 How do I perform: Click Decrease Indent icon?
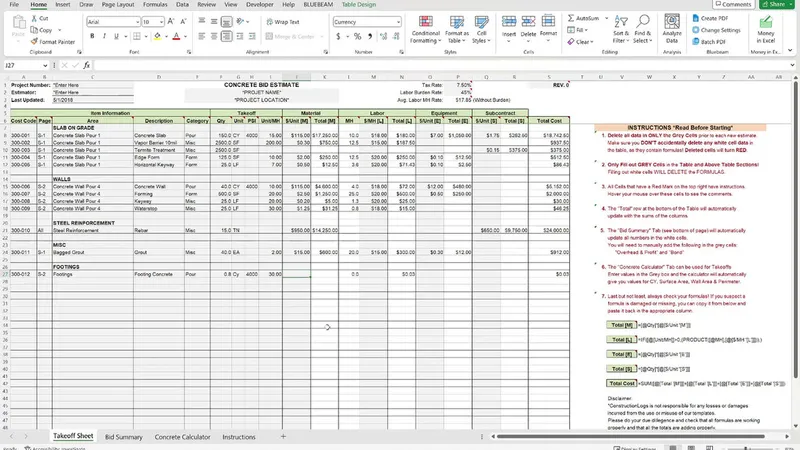[x=240, y=36]
